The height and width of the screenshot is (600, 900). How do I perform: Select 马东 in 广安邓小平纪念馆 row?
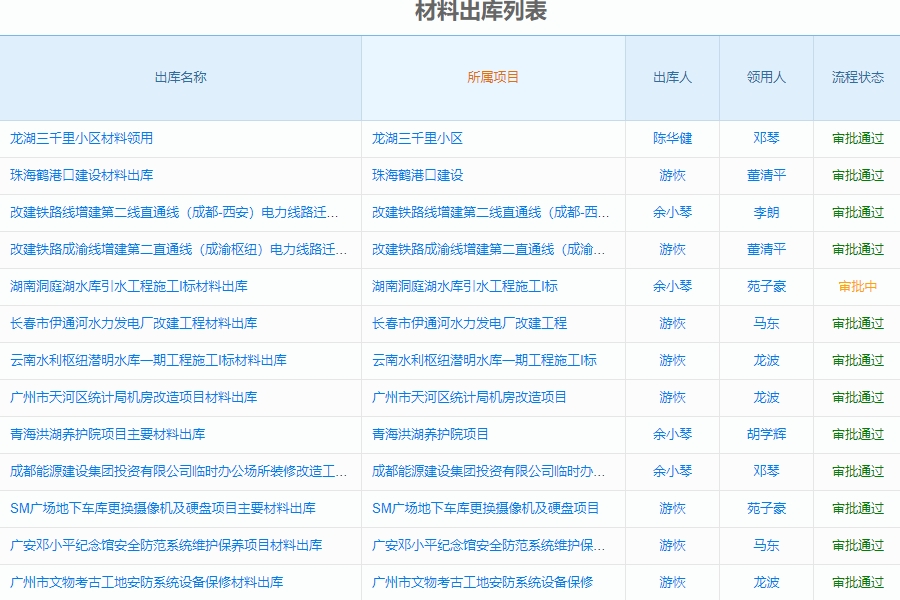click(x=766, y=545)
